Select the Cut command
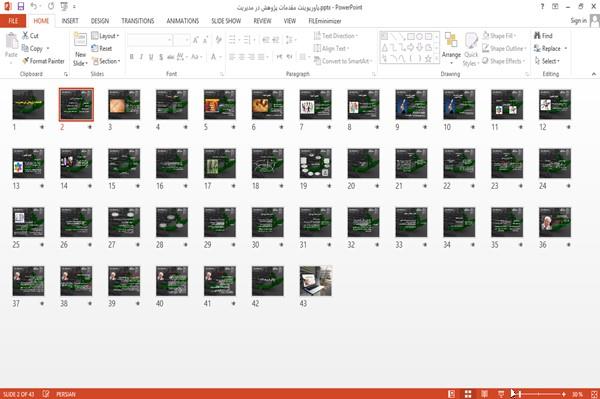This screenshot has width=600, height=399. (x=30, y=36)
